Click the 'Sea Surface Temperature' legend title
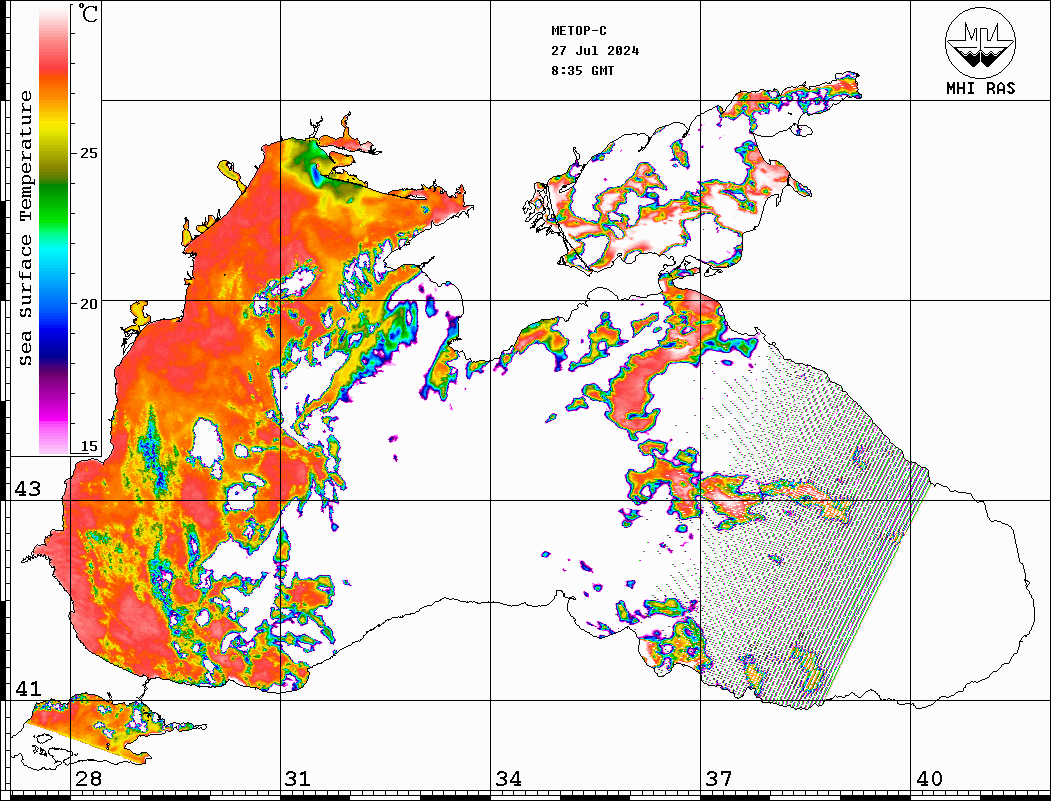Viewport: 1051px width, 801px height. click(25, 228)
